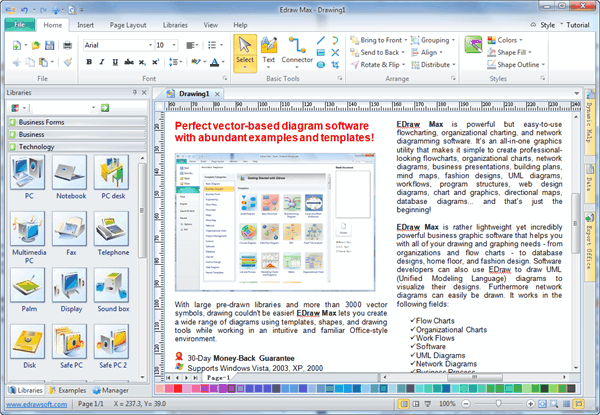Visit the www.edrawsoft.com link
The width and height of the screenshot is (600, 415).
34,404
